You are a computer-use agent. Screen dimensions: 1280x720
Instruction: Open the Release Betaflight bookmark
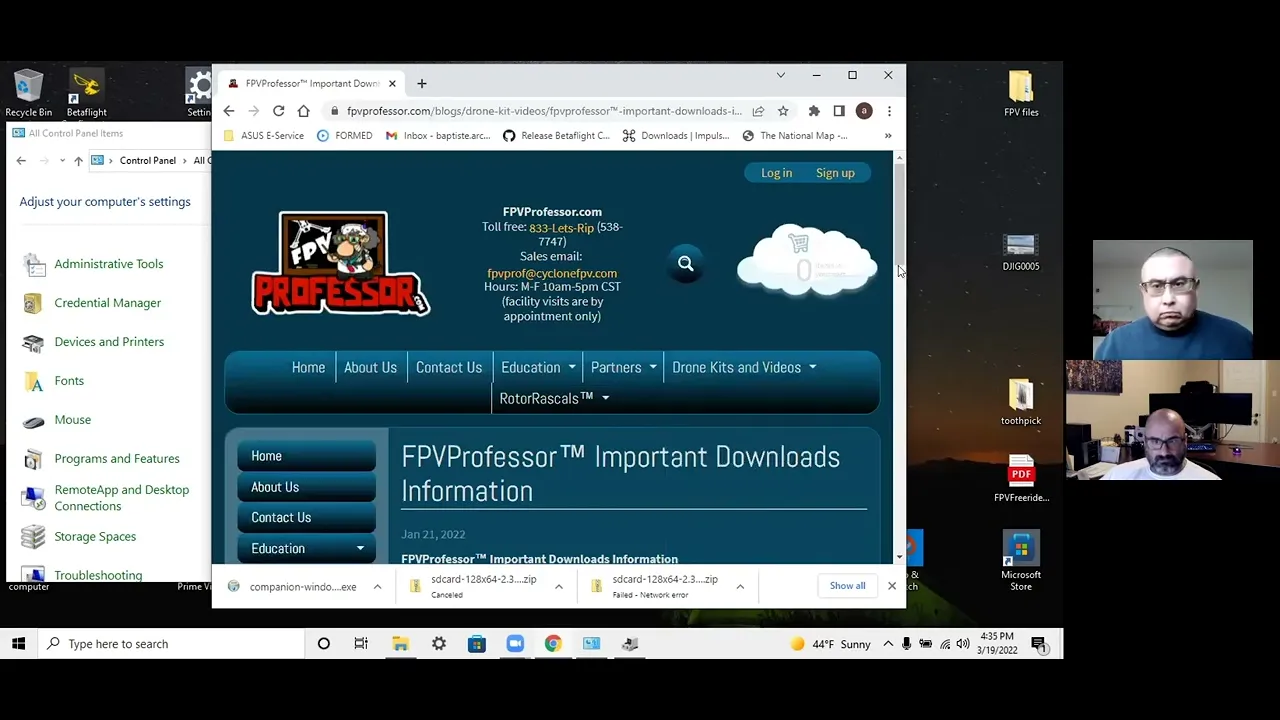pos(556,136)
